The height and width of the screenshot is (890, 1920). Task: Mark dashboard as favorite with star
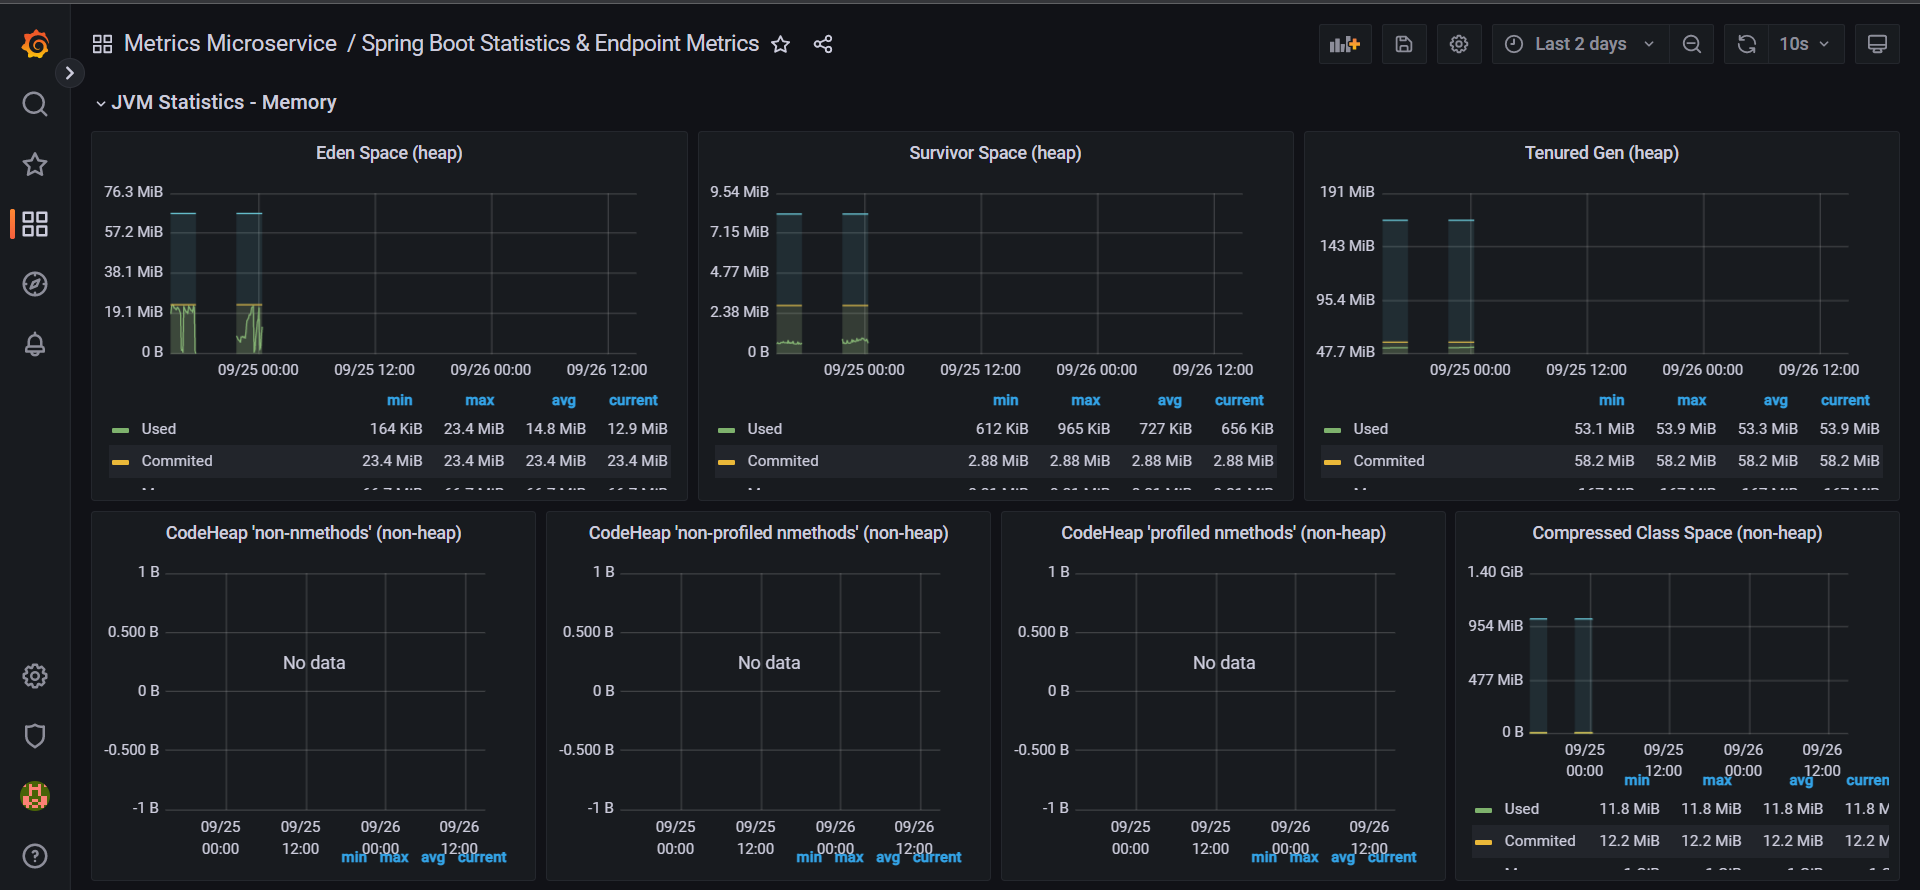coord(781,44)
